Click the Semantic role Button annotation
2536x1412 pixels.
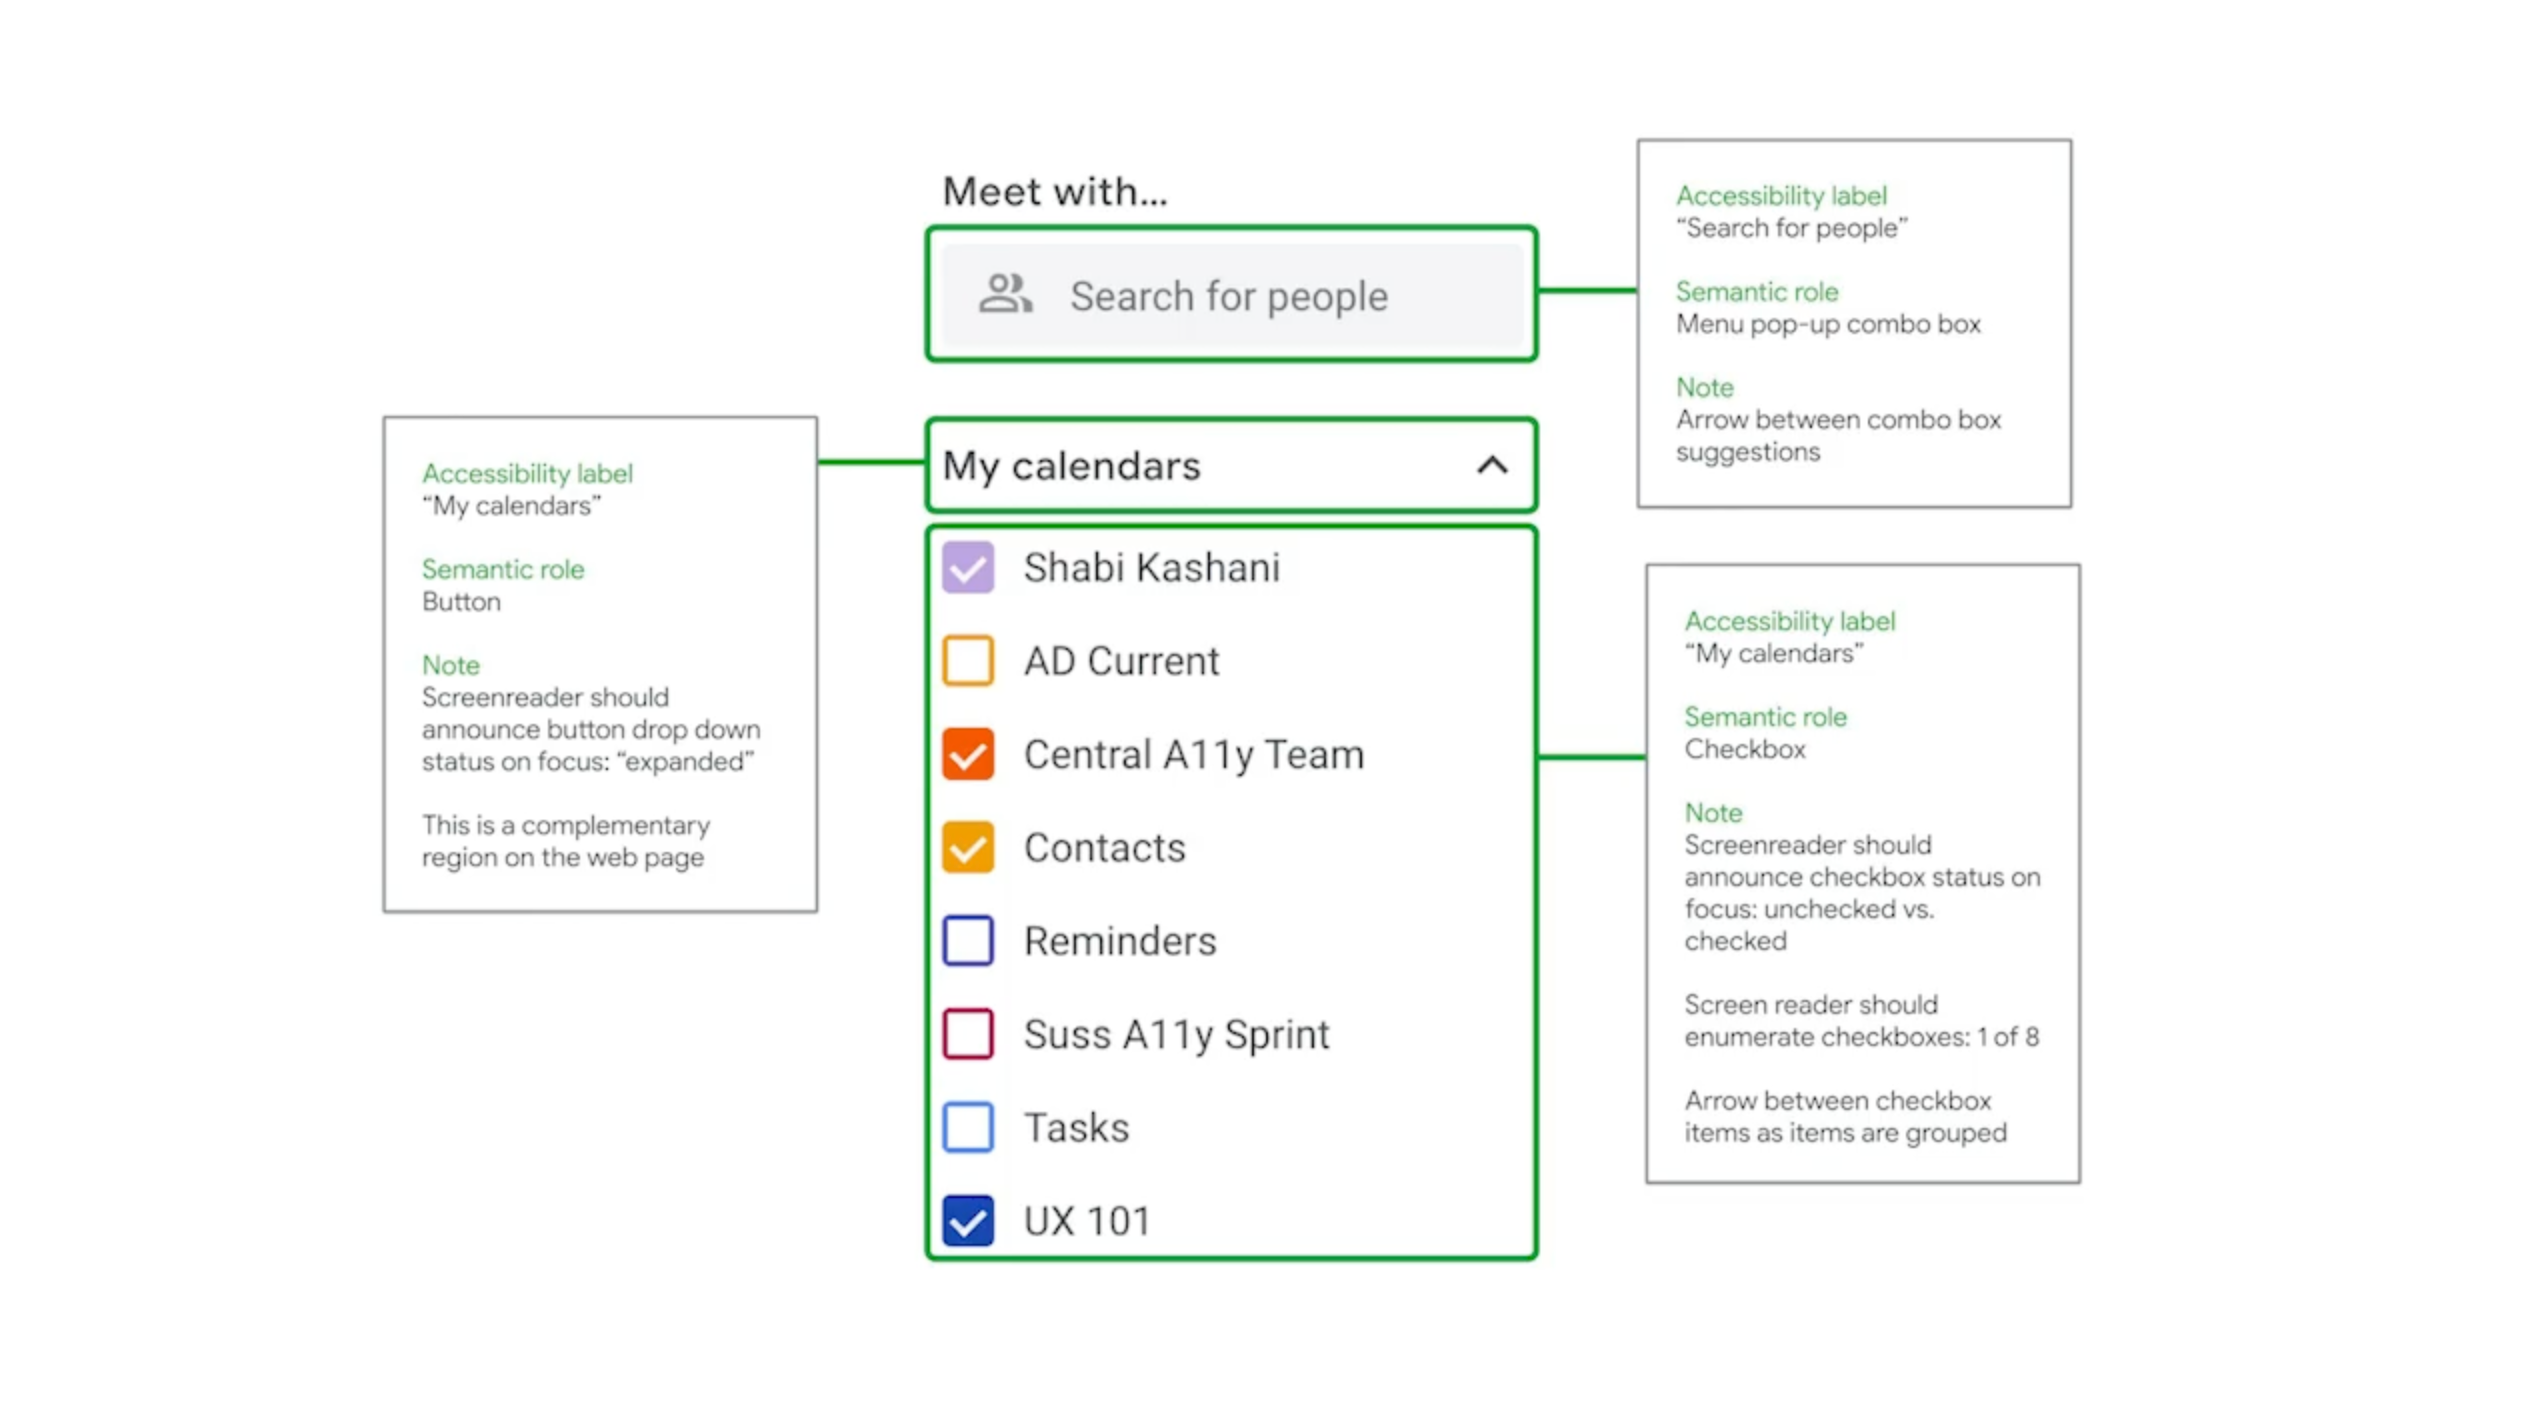tap(460, 601)
